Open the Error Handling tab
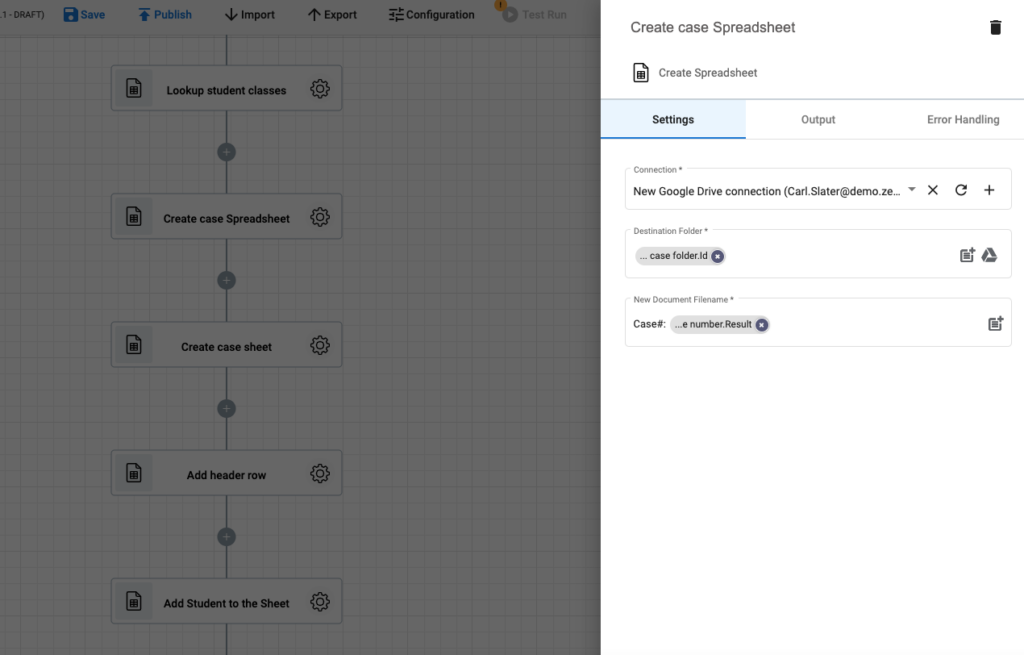Image resolution: width=1024 pixels, height=655 pixels. point(963,120)
